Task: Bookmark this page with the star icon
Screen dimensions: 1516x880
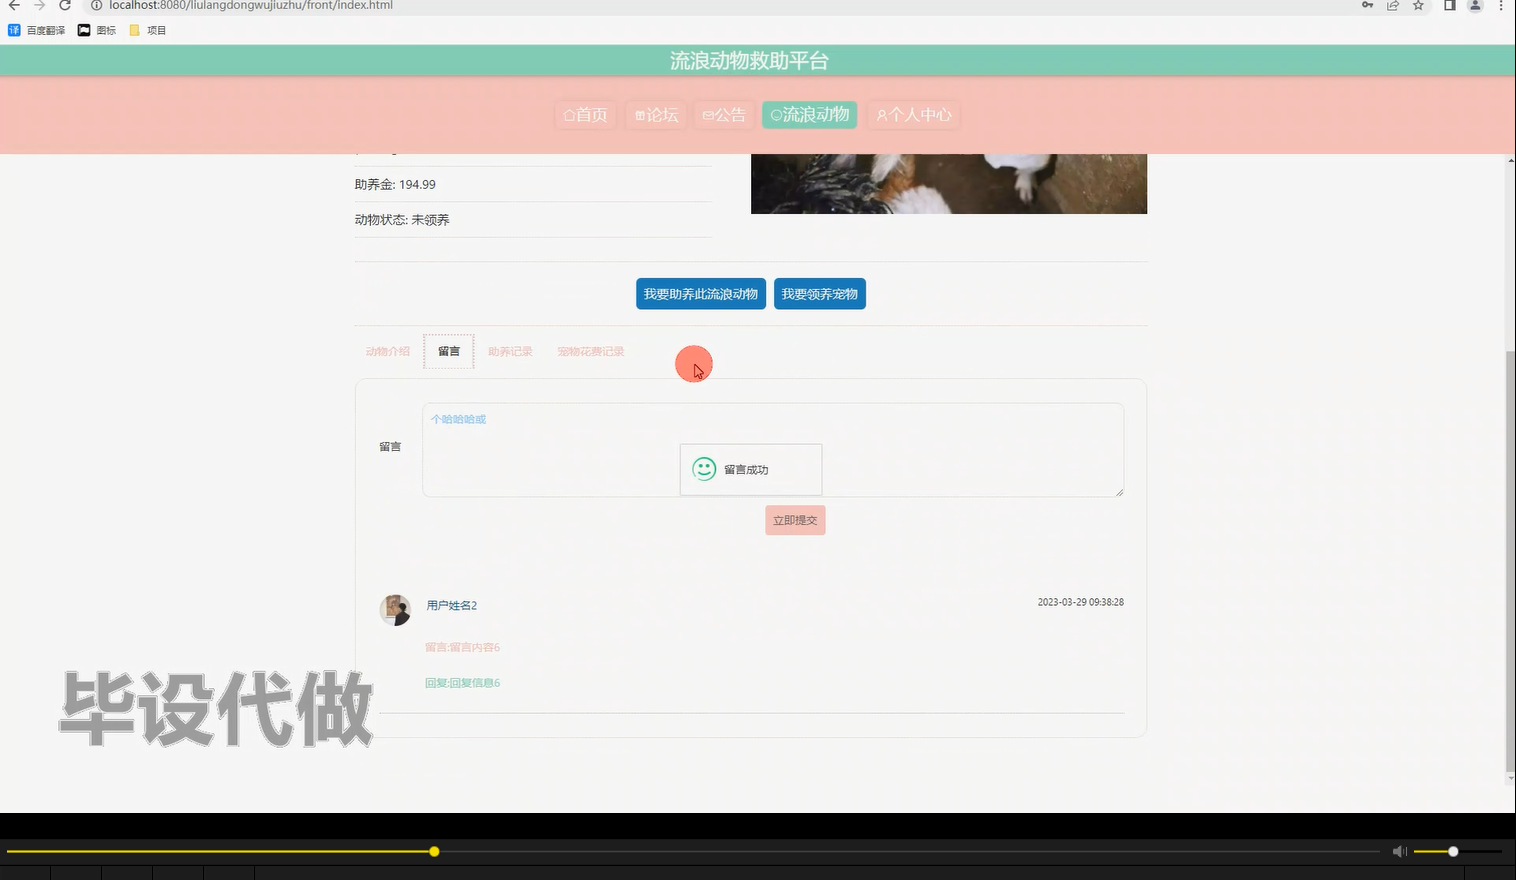Action: [1418, 5]
